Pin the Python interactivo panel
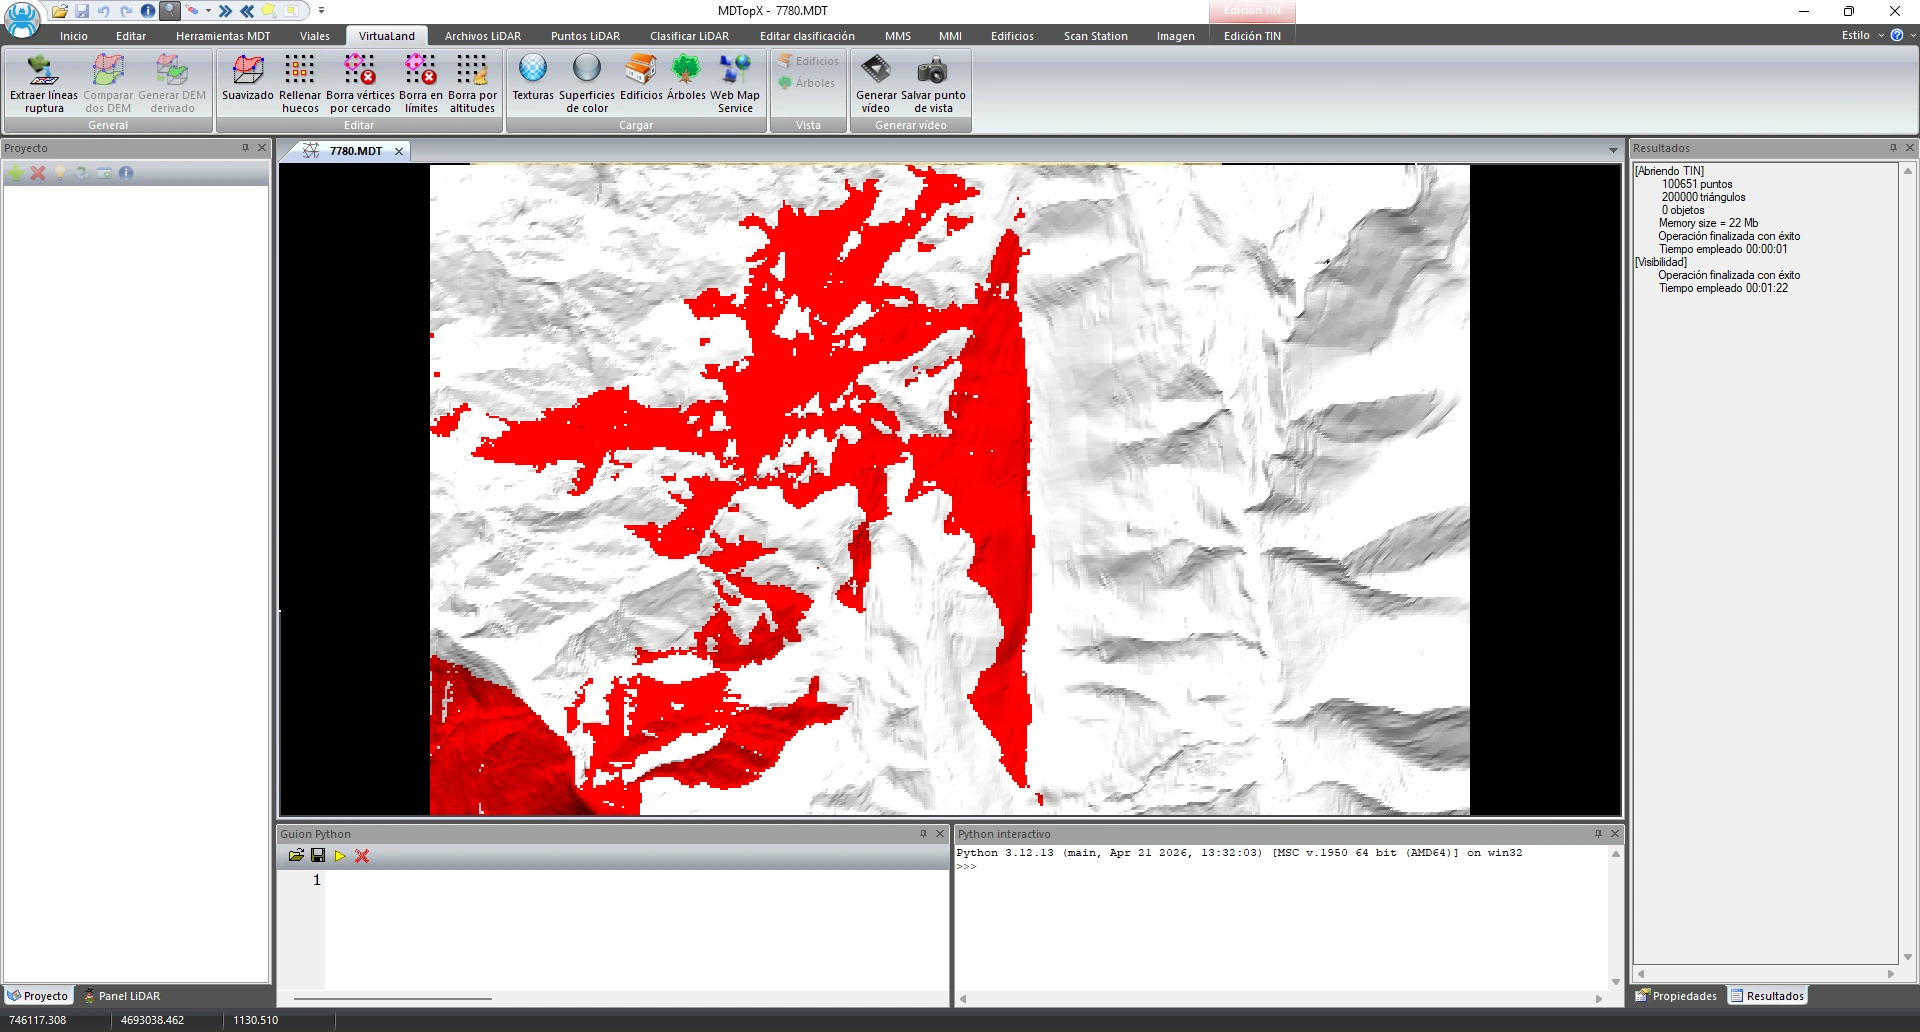 coord(1598,834)
